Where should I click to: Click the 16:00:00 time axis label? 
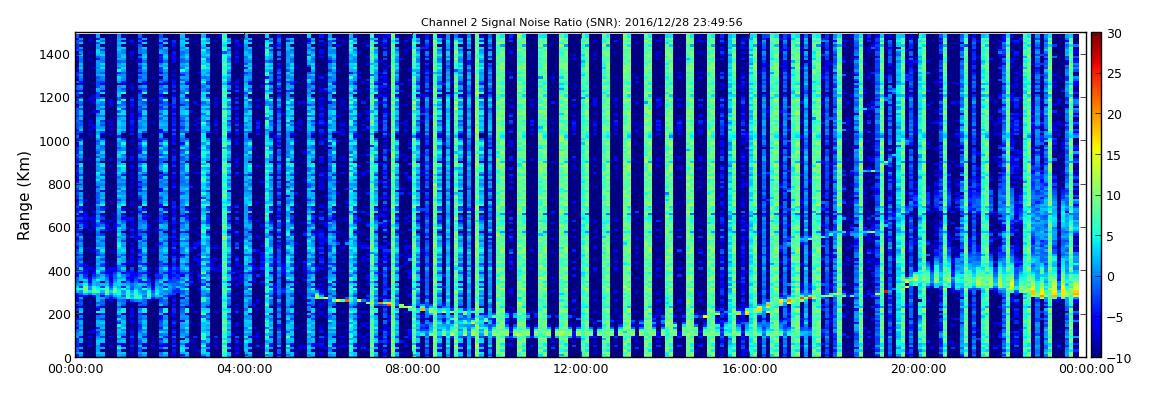point(748,369)
